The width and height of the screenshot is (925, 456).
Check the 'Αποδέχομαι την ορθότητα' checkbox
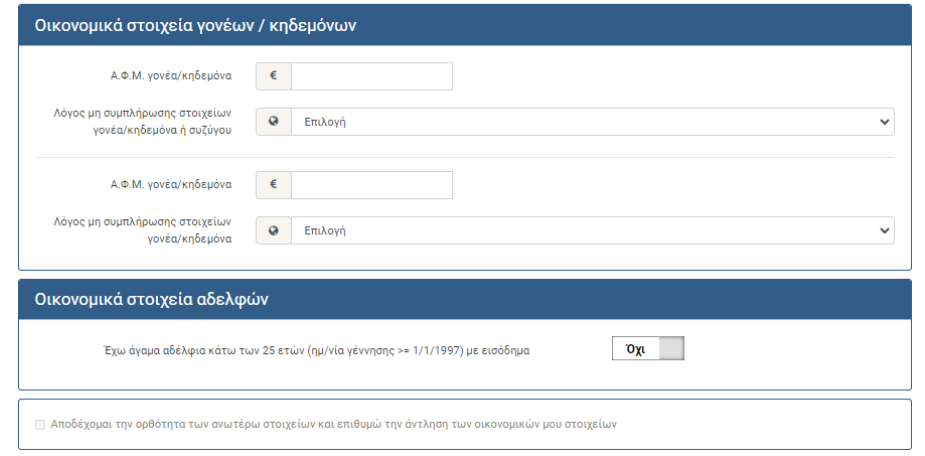coord(40,424)
